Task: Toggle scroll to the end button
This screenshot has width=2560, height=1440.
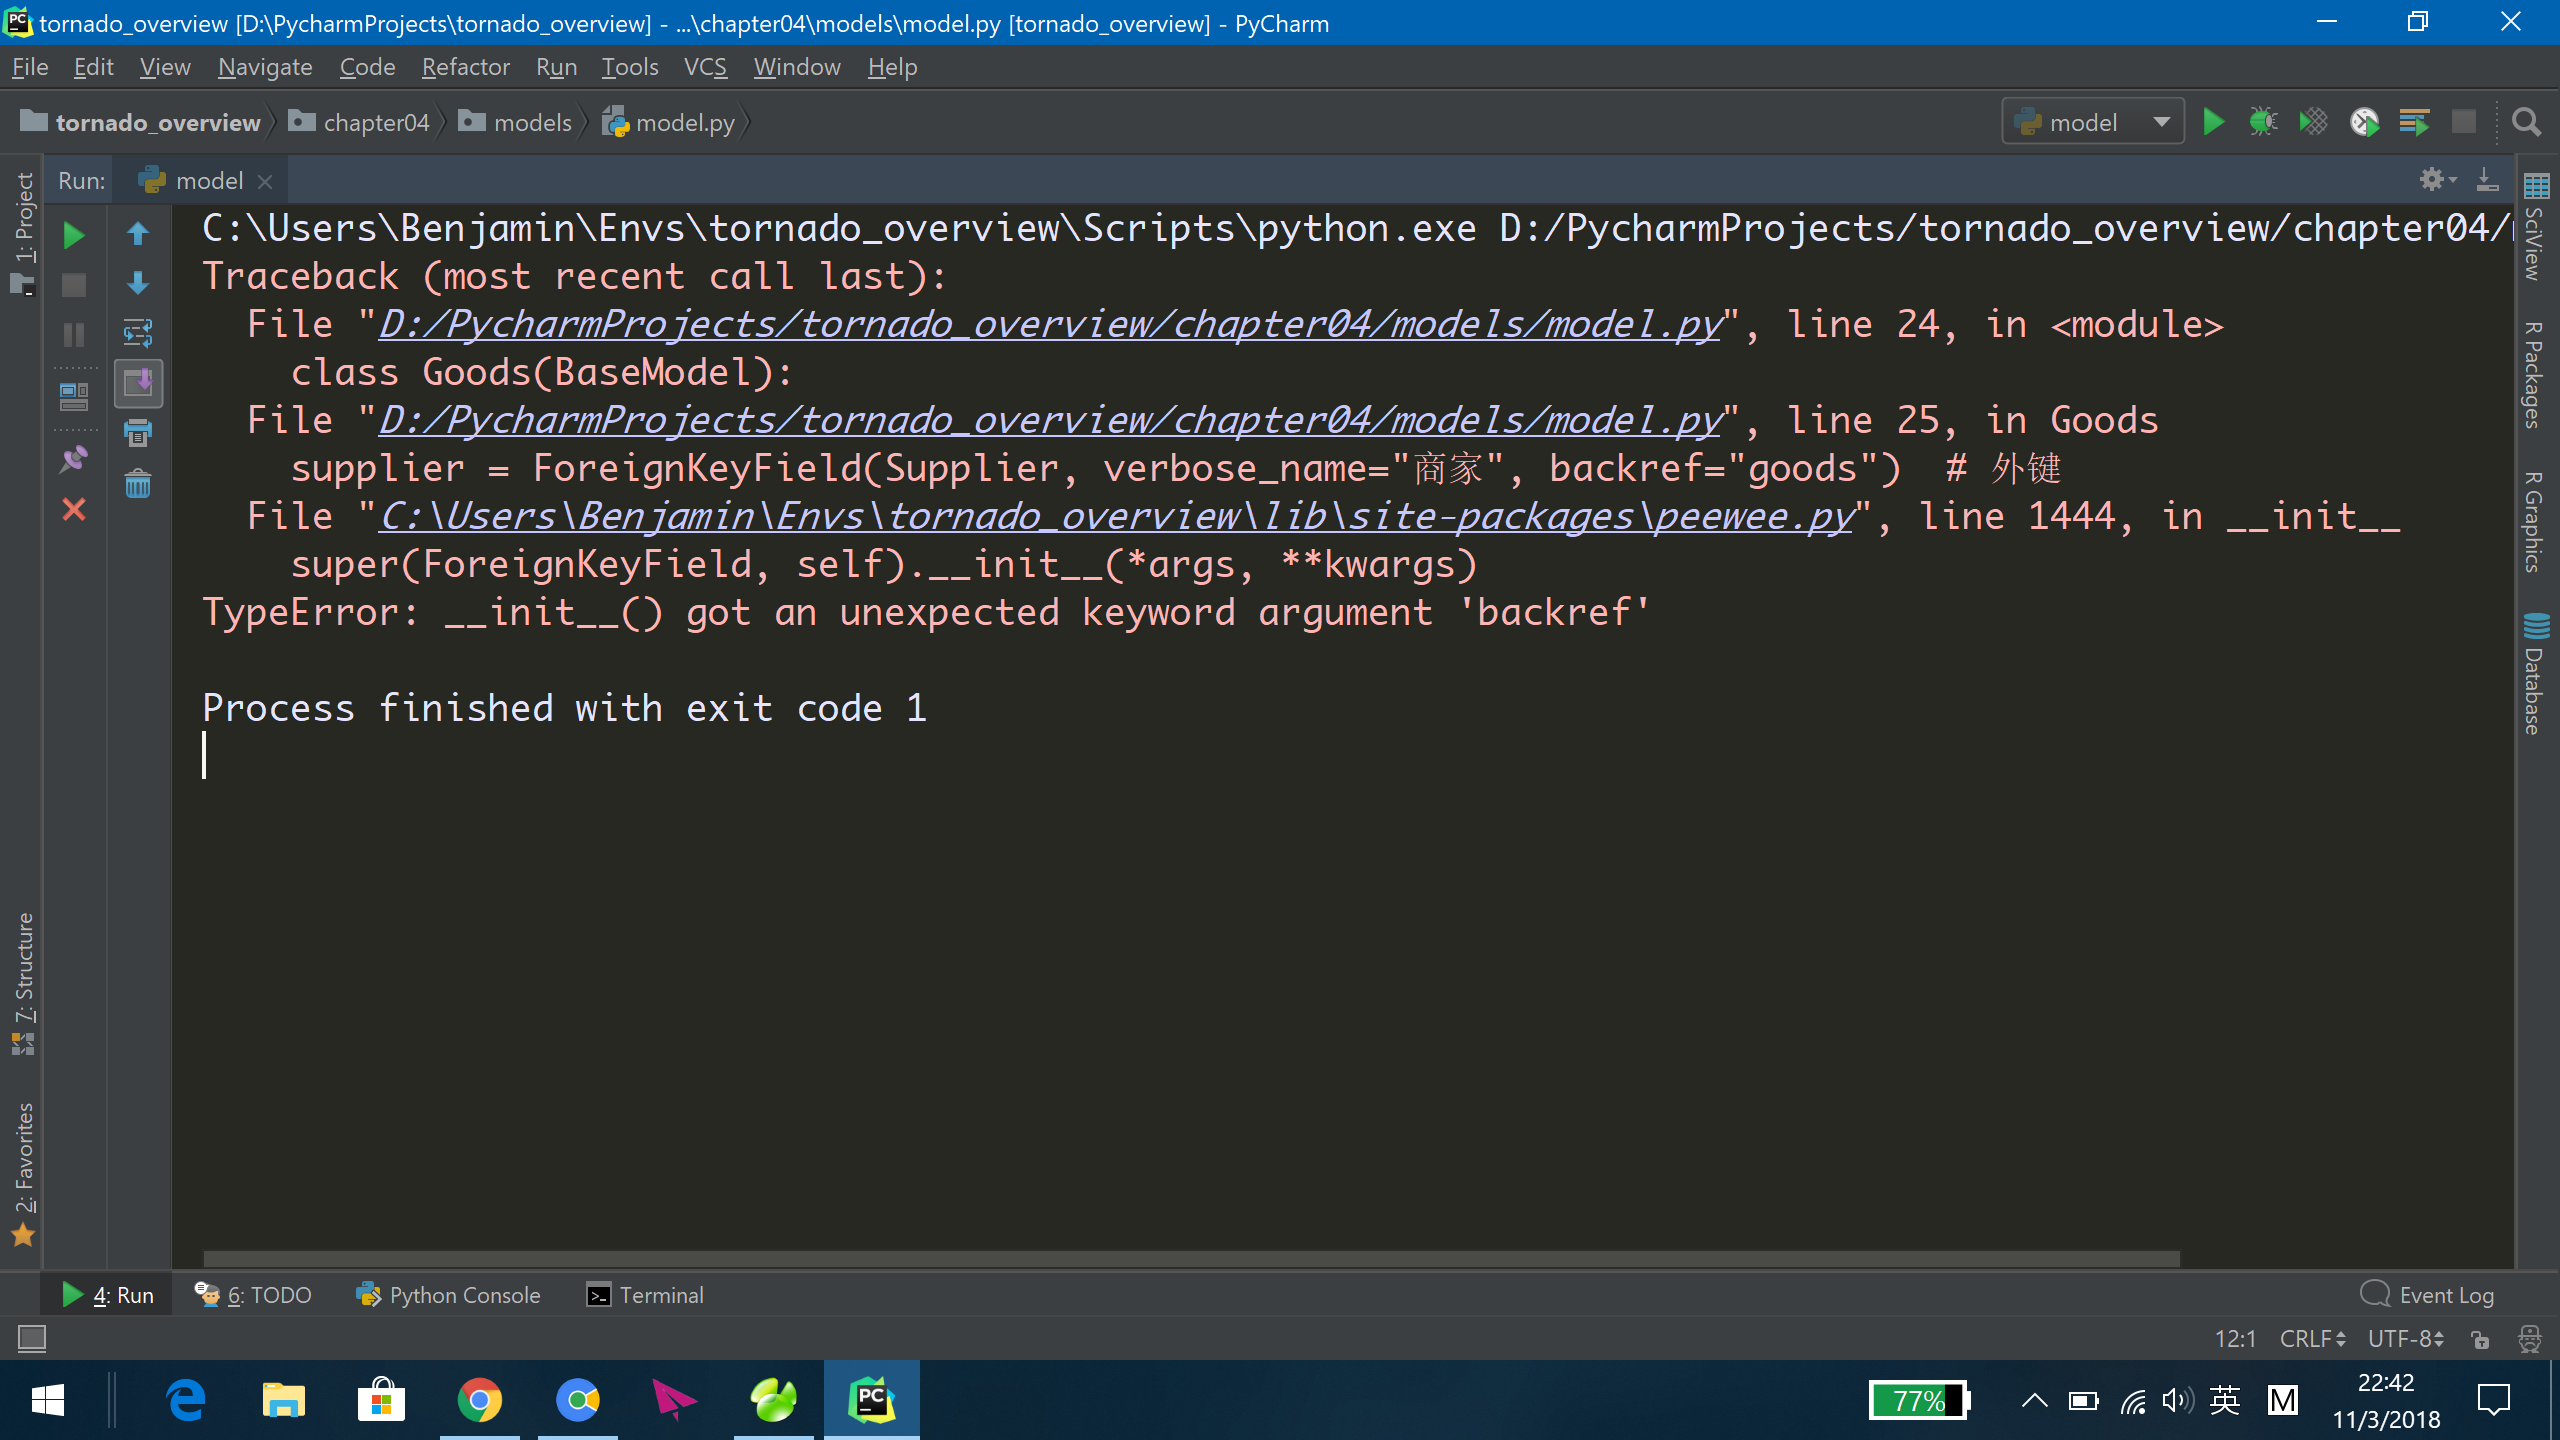Action: point(138,383)
